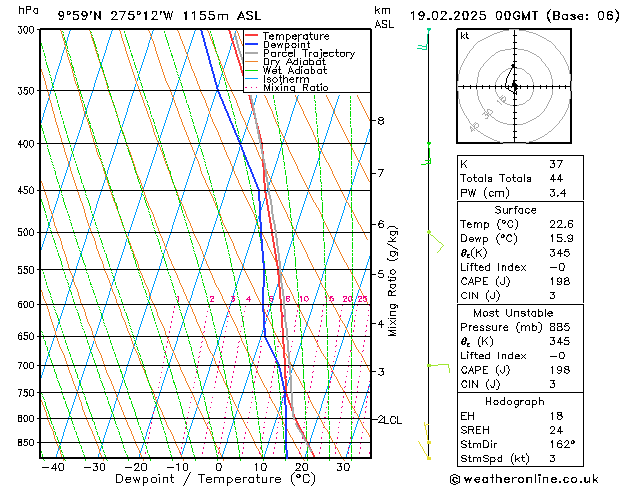Click the Surface Temp value 22.6
The image size is (629, 486).
561,224
